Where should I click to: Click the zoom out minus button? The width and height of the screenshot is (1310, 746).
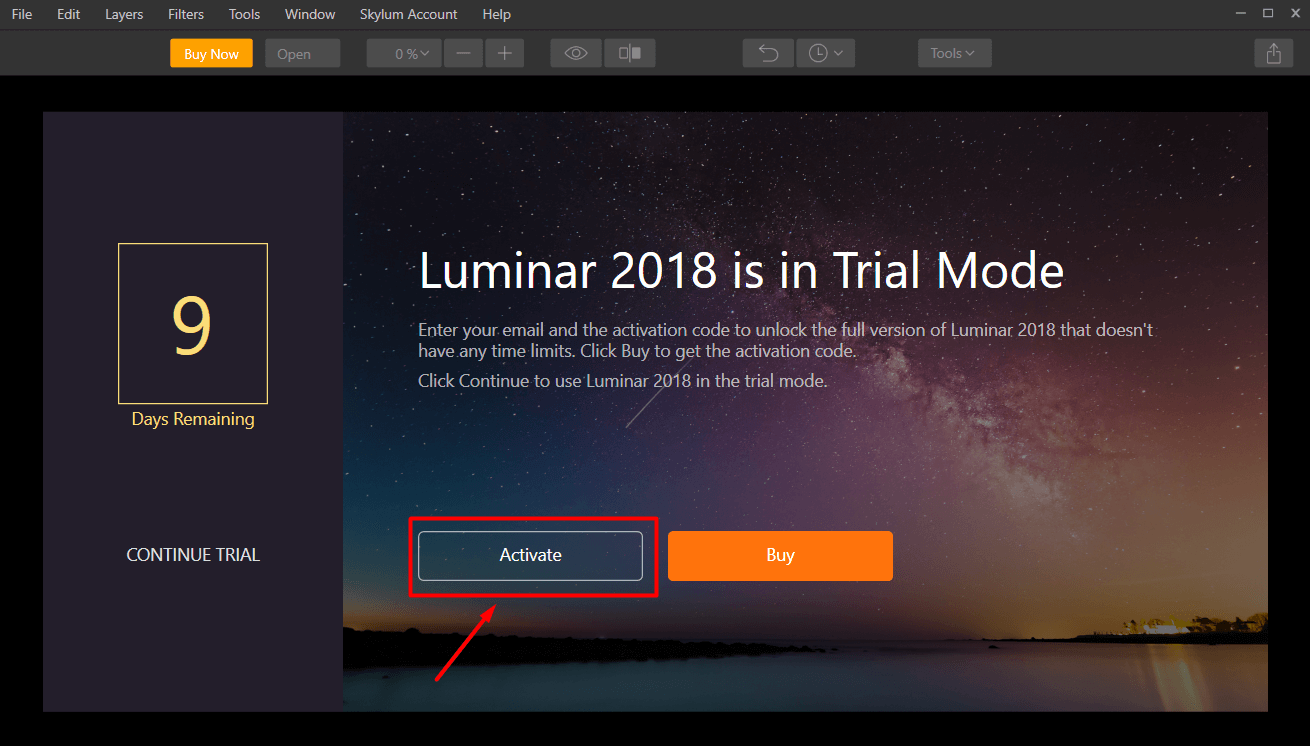463,54
